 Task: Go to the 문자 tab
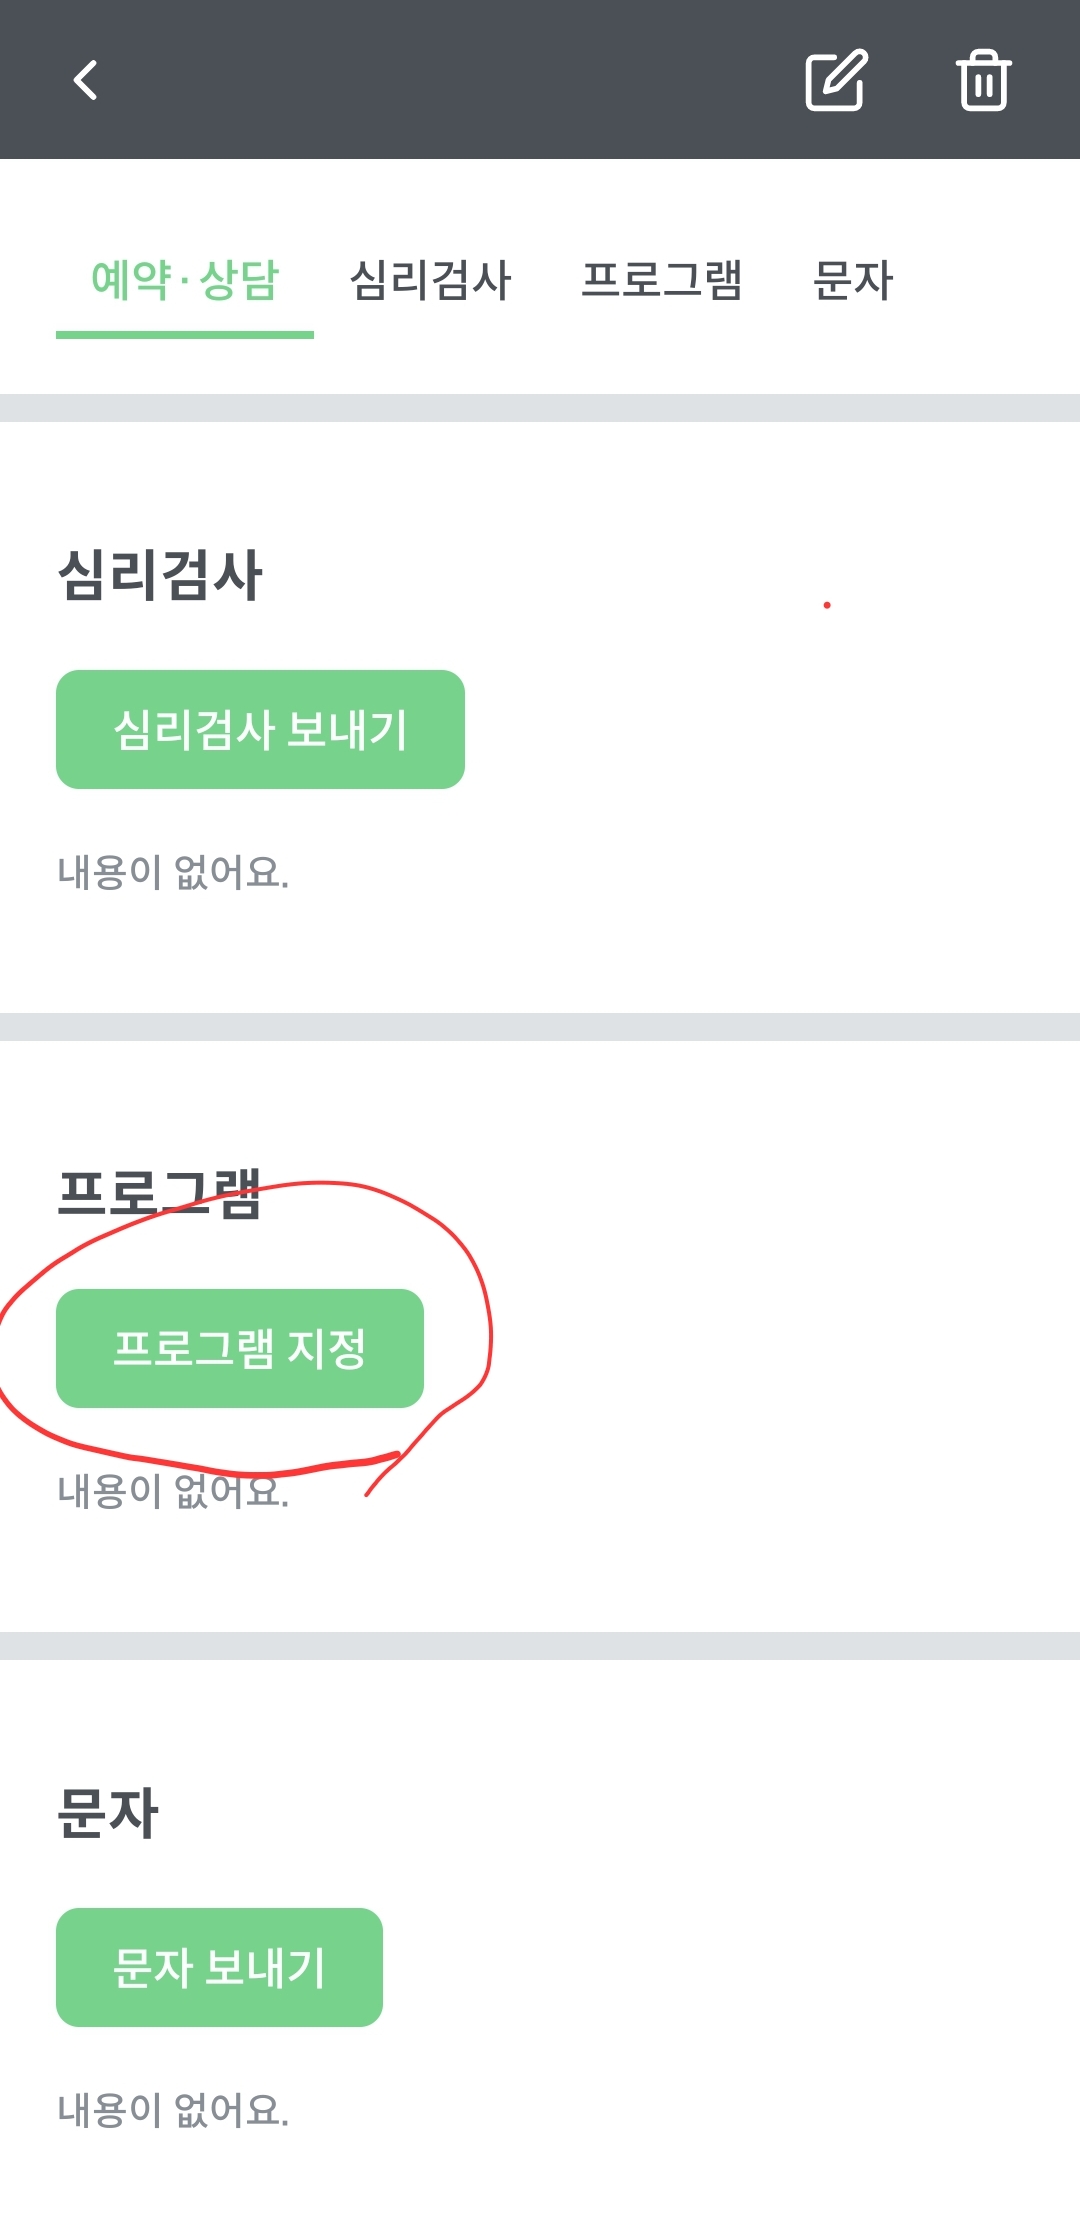tap(853, 280)
